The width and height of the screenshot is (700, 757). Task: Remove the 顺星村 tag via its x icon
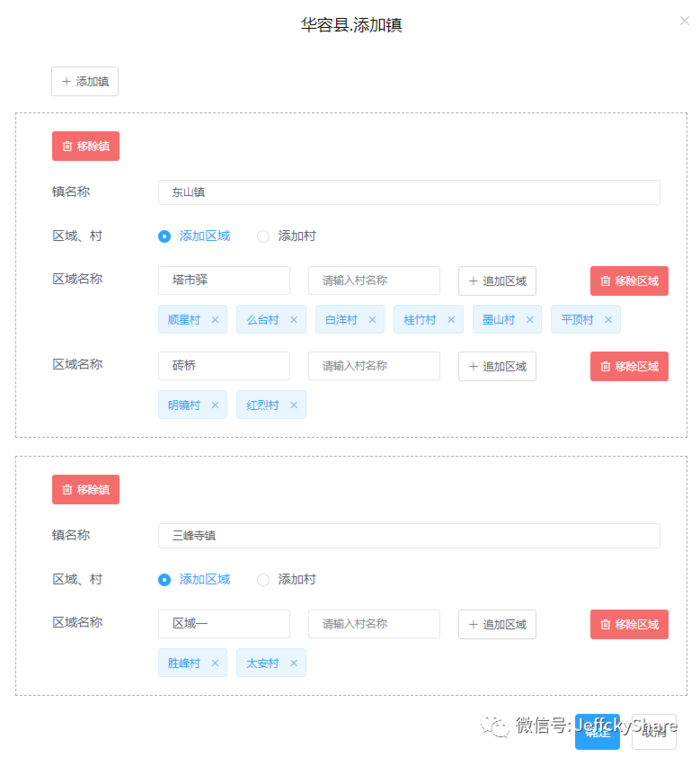pos(215,320)
